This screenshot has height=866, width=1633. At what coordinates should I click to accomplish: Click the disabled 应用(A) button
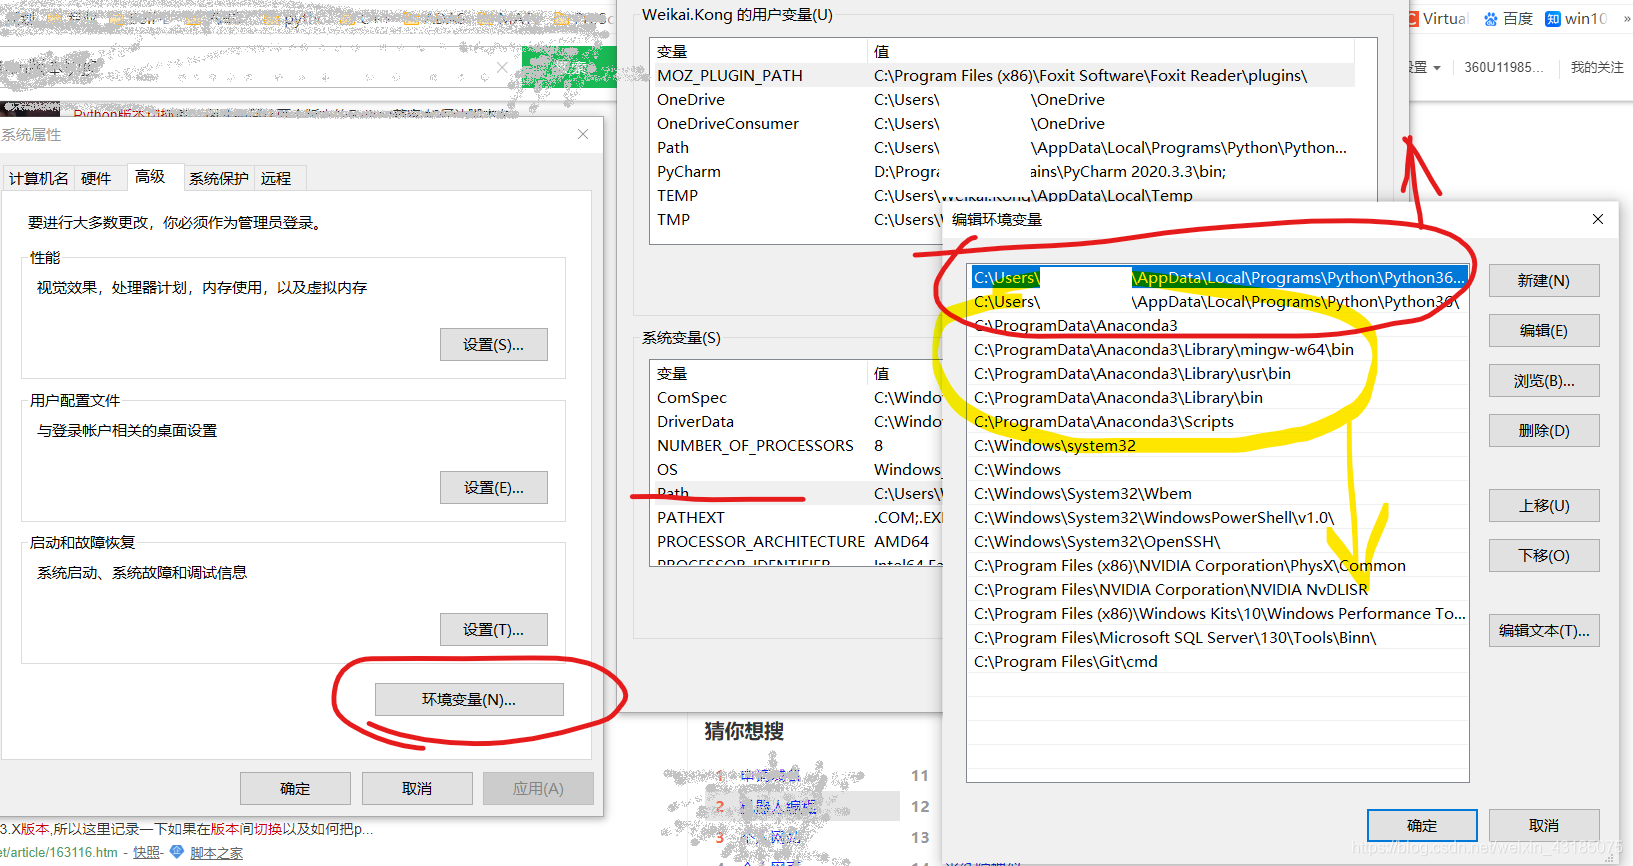538,788
